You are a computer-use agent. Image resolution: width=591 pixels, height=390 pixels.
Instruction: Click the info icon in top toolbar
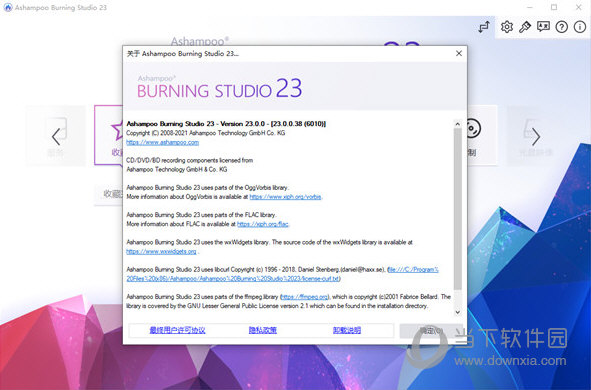(580, 27)
